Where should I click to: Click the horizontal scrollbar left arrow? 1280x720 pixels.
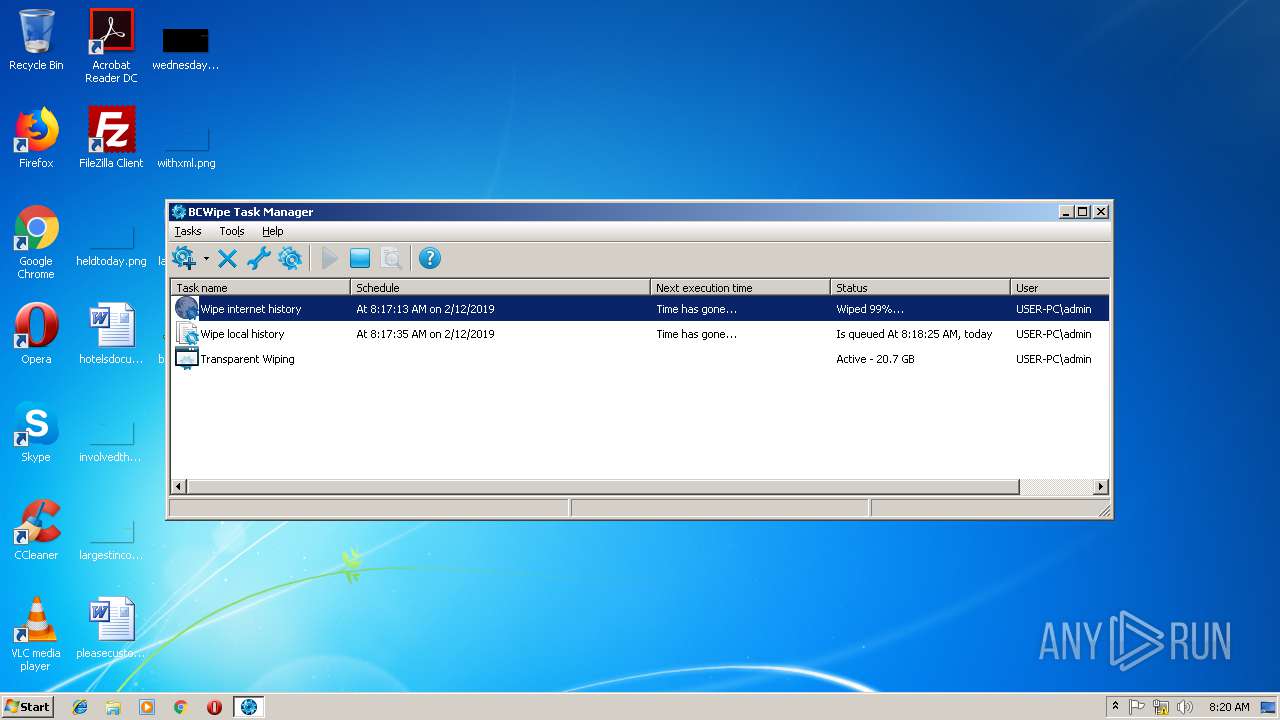click(180, 487)
